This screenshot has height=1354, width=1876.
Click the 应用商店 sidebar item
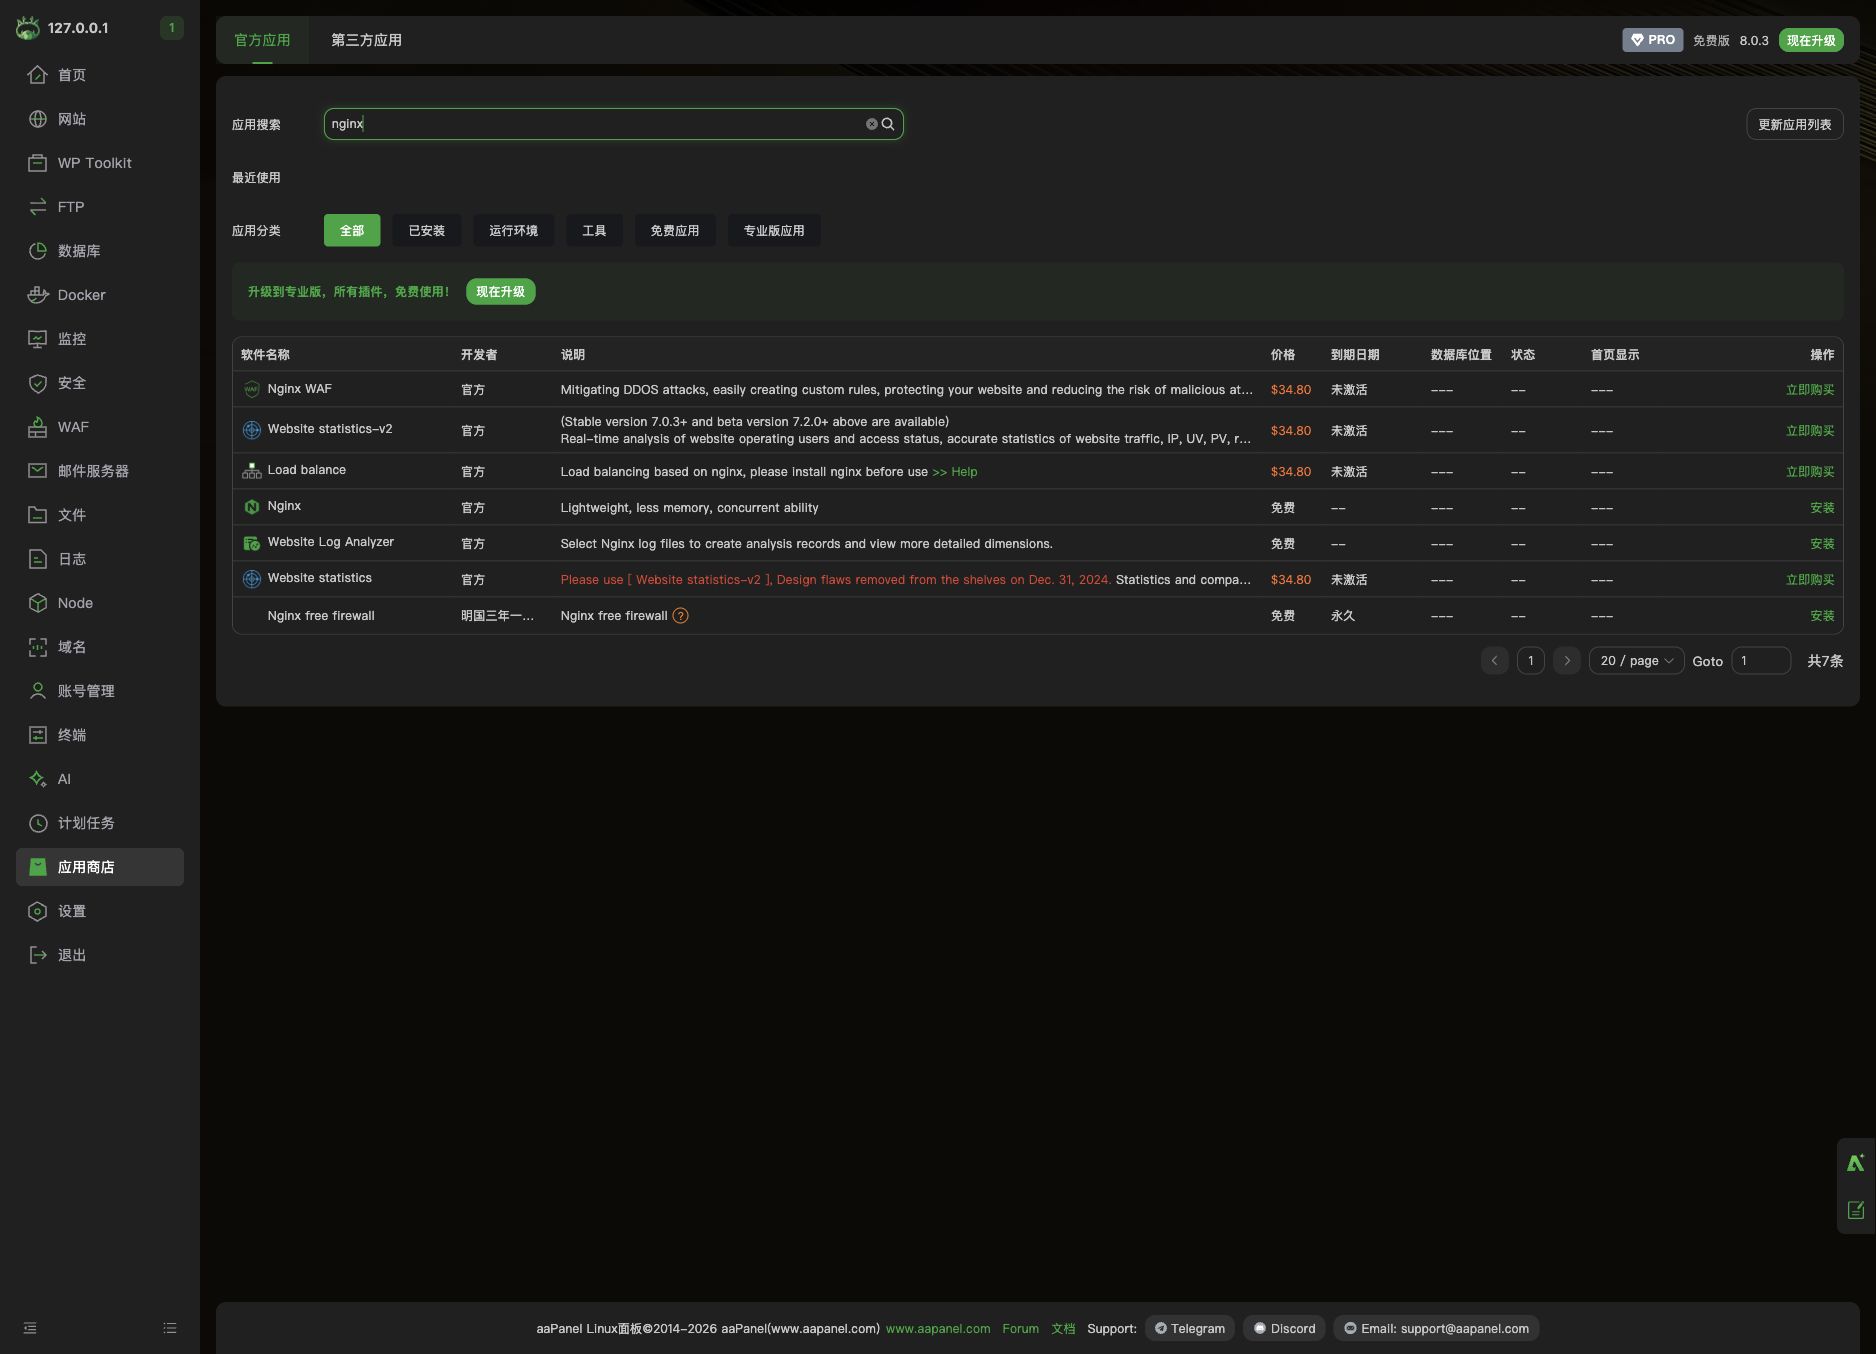99,867
